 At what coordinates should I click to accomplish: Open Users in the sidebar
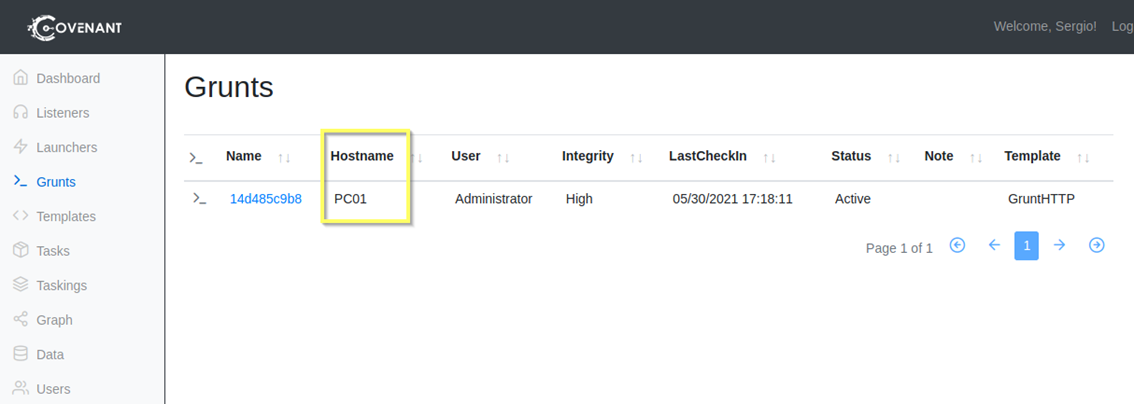53,389
